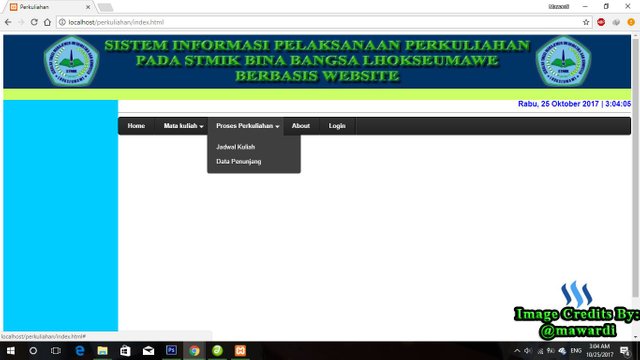Click the page vertical scrollbar
The width and height of the screenshot is (640, 360).
(636, 167)
